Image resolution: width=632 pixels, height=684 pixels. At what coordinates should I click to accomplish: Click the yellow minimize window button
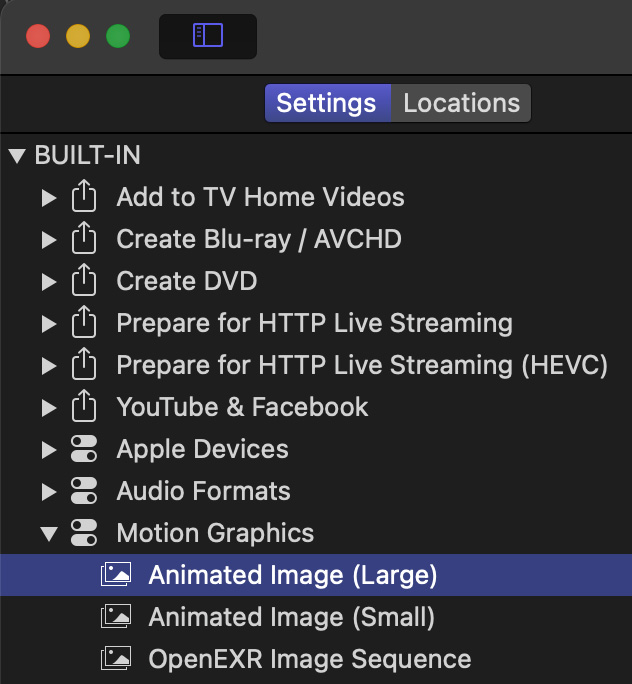[78, 37]
